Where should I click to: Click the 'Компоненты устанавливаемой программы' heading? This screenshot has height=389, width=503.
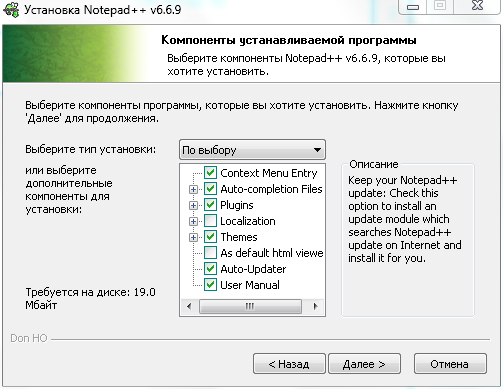tap(289, 40)
